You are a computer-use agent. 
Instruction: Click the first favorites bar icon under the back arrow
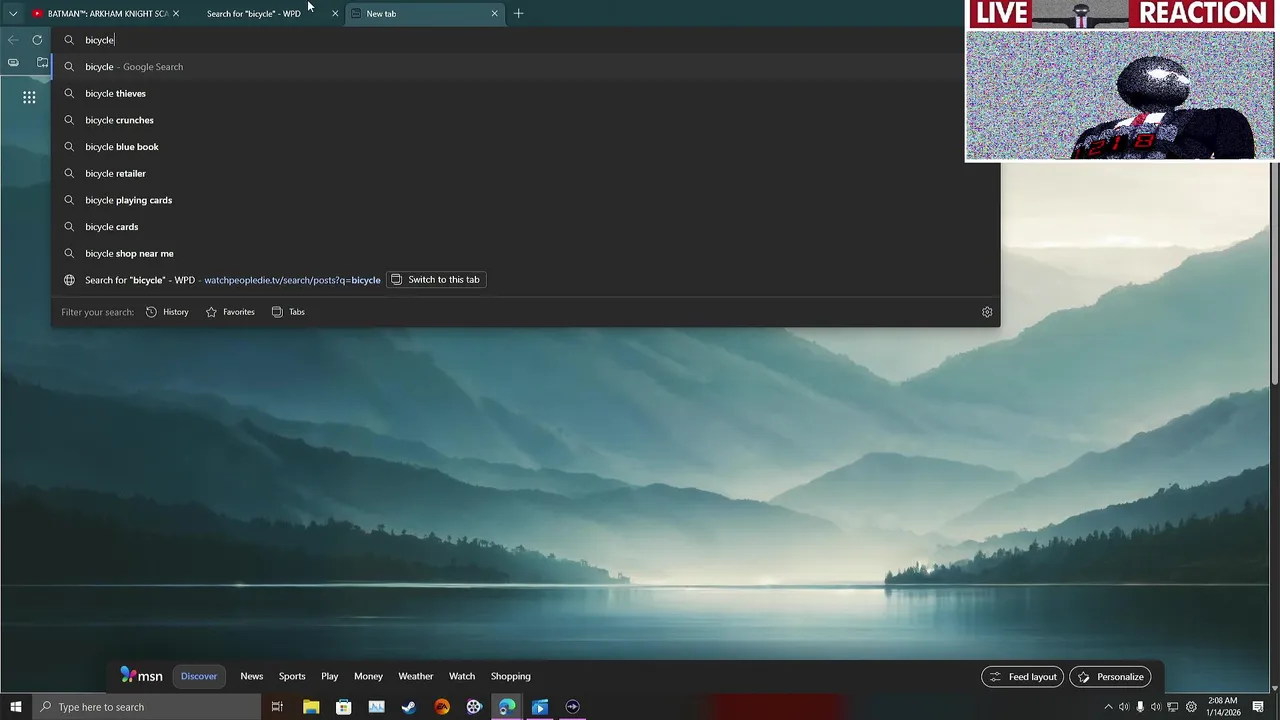coord(13,62)
